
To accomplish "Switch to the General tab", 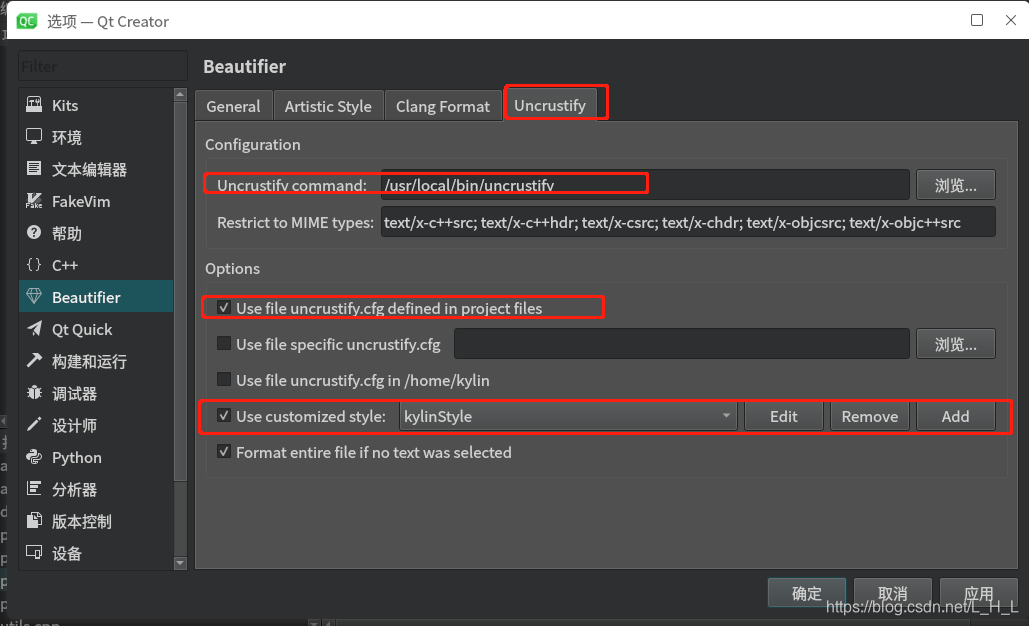I will (x=233, y=106).
